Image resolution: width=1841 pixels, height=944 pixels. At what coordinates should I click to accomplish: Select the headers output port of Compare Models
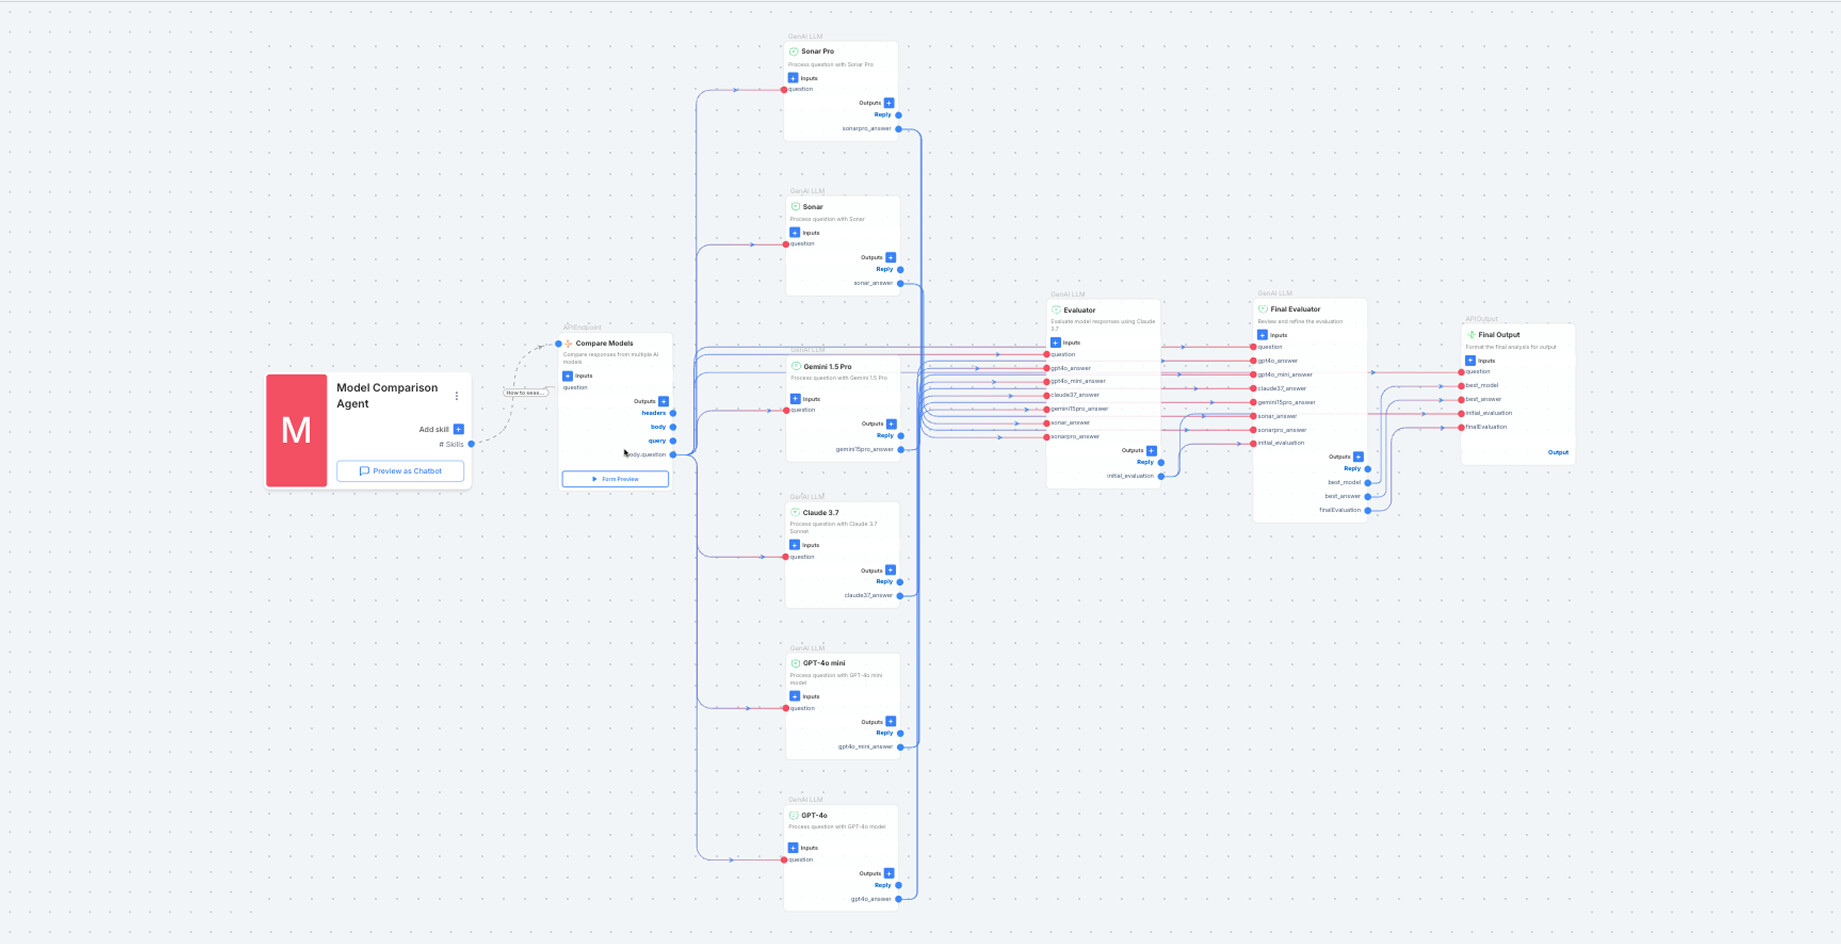673,413
